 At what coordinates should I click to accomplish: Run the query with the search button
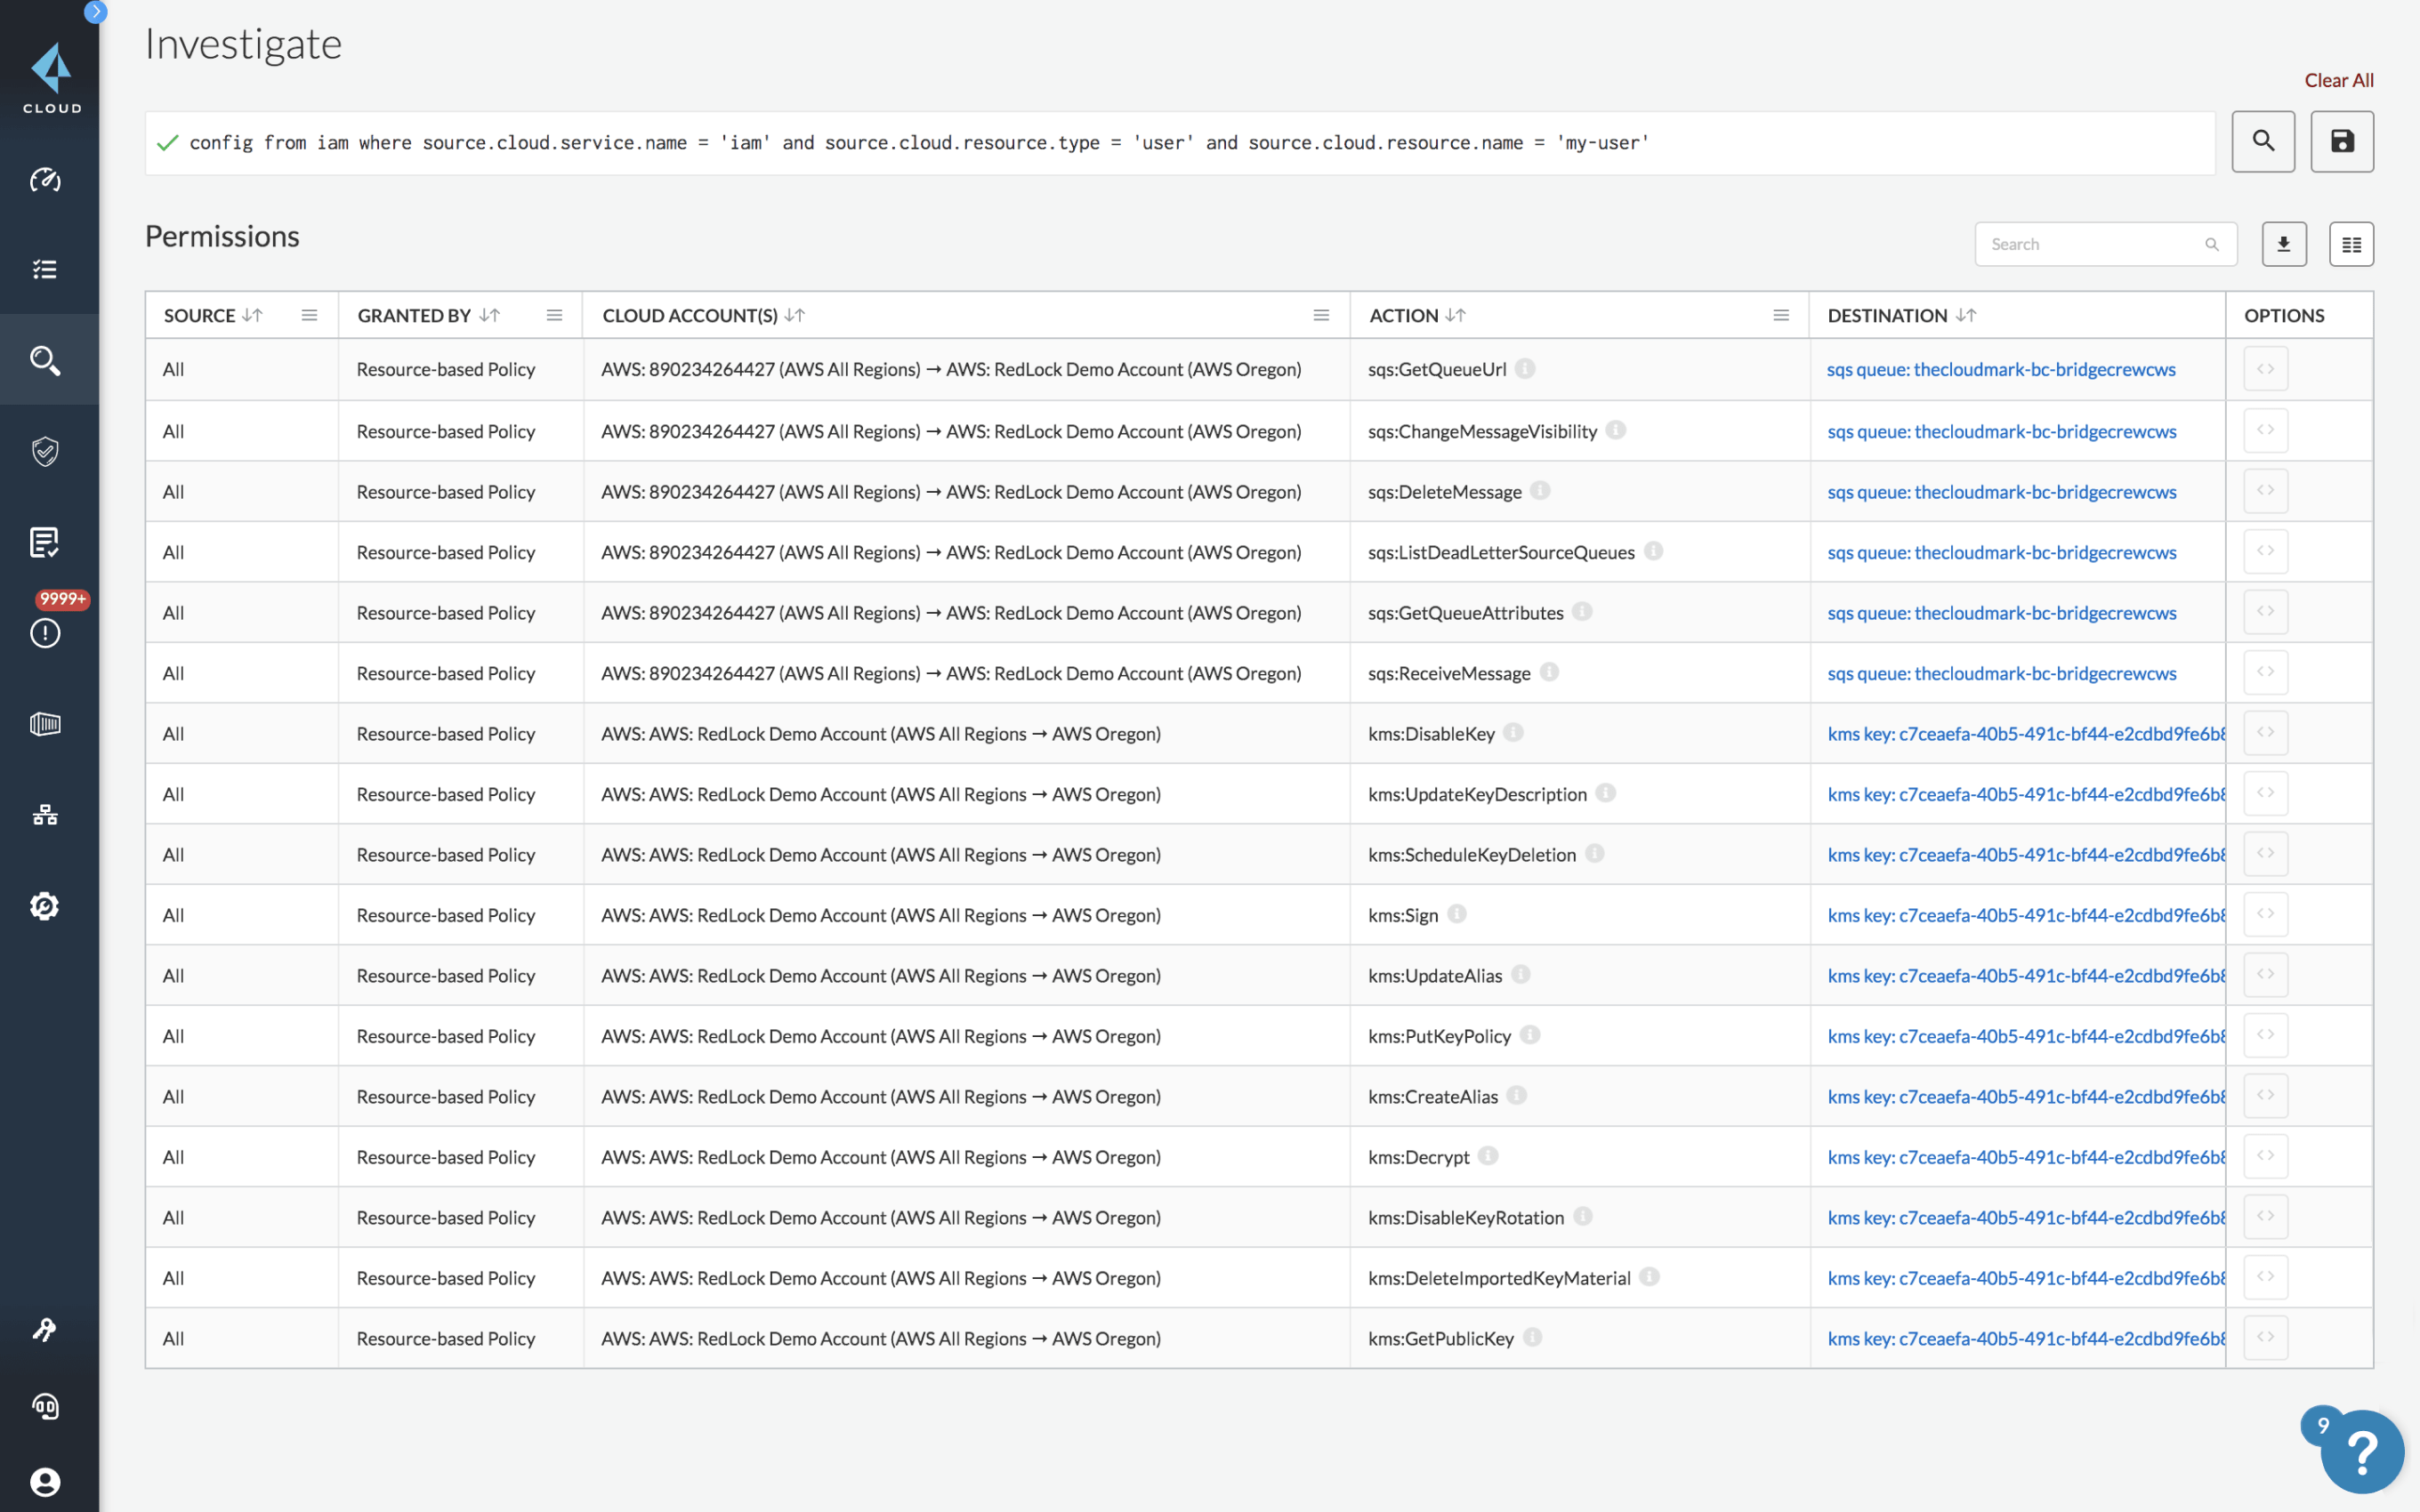point(2263,141)
